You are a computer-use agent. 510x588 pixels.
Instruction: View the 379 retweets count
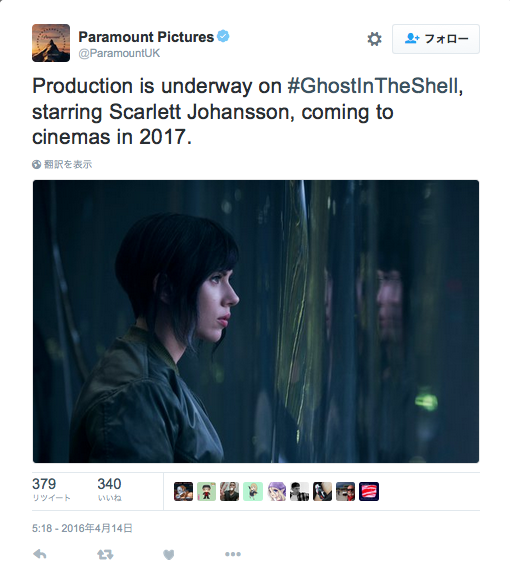[51, 489]
